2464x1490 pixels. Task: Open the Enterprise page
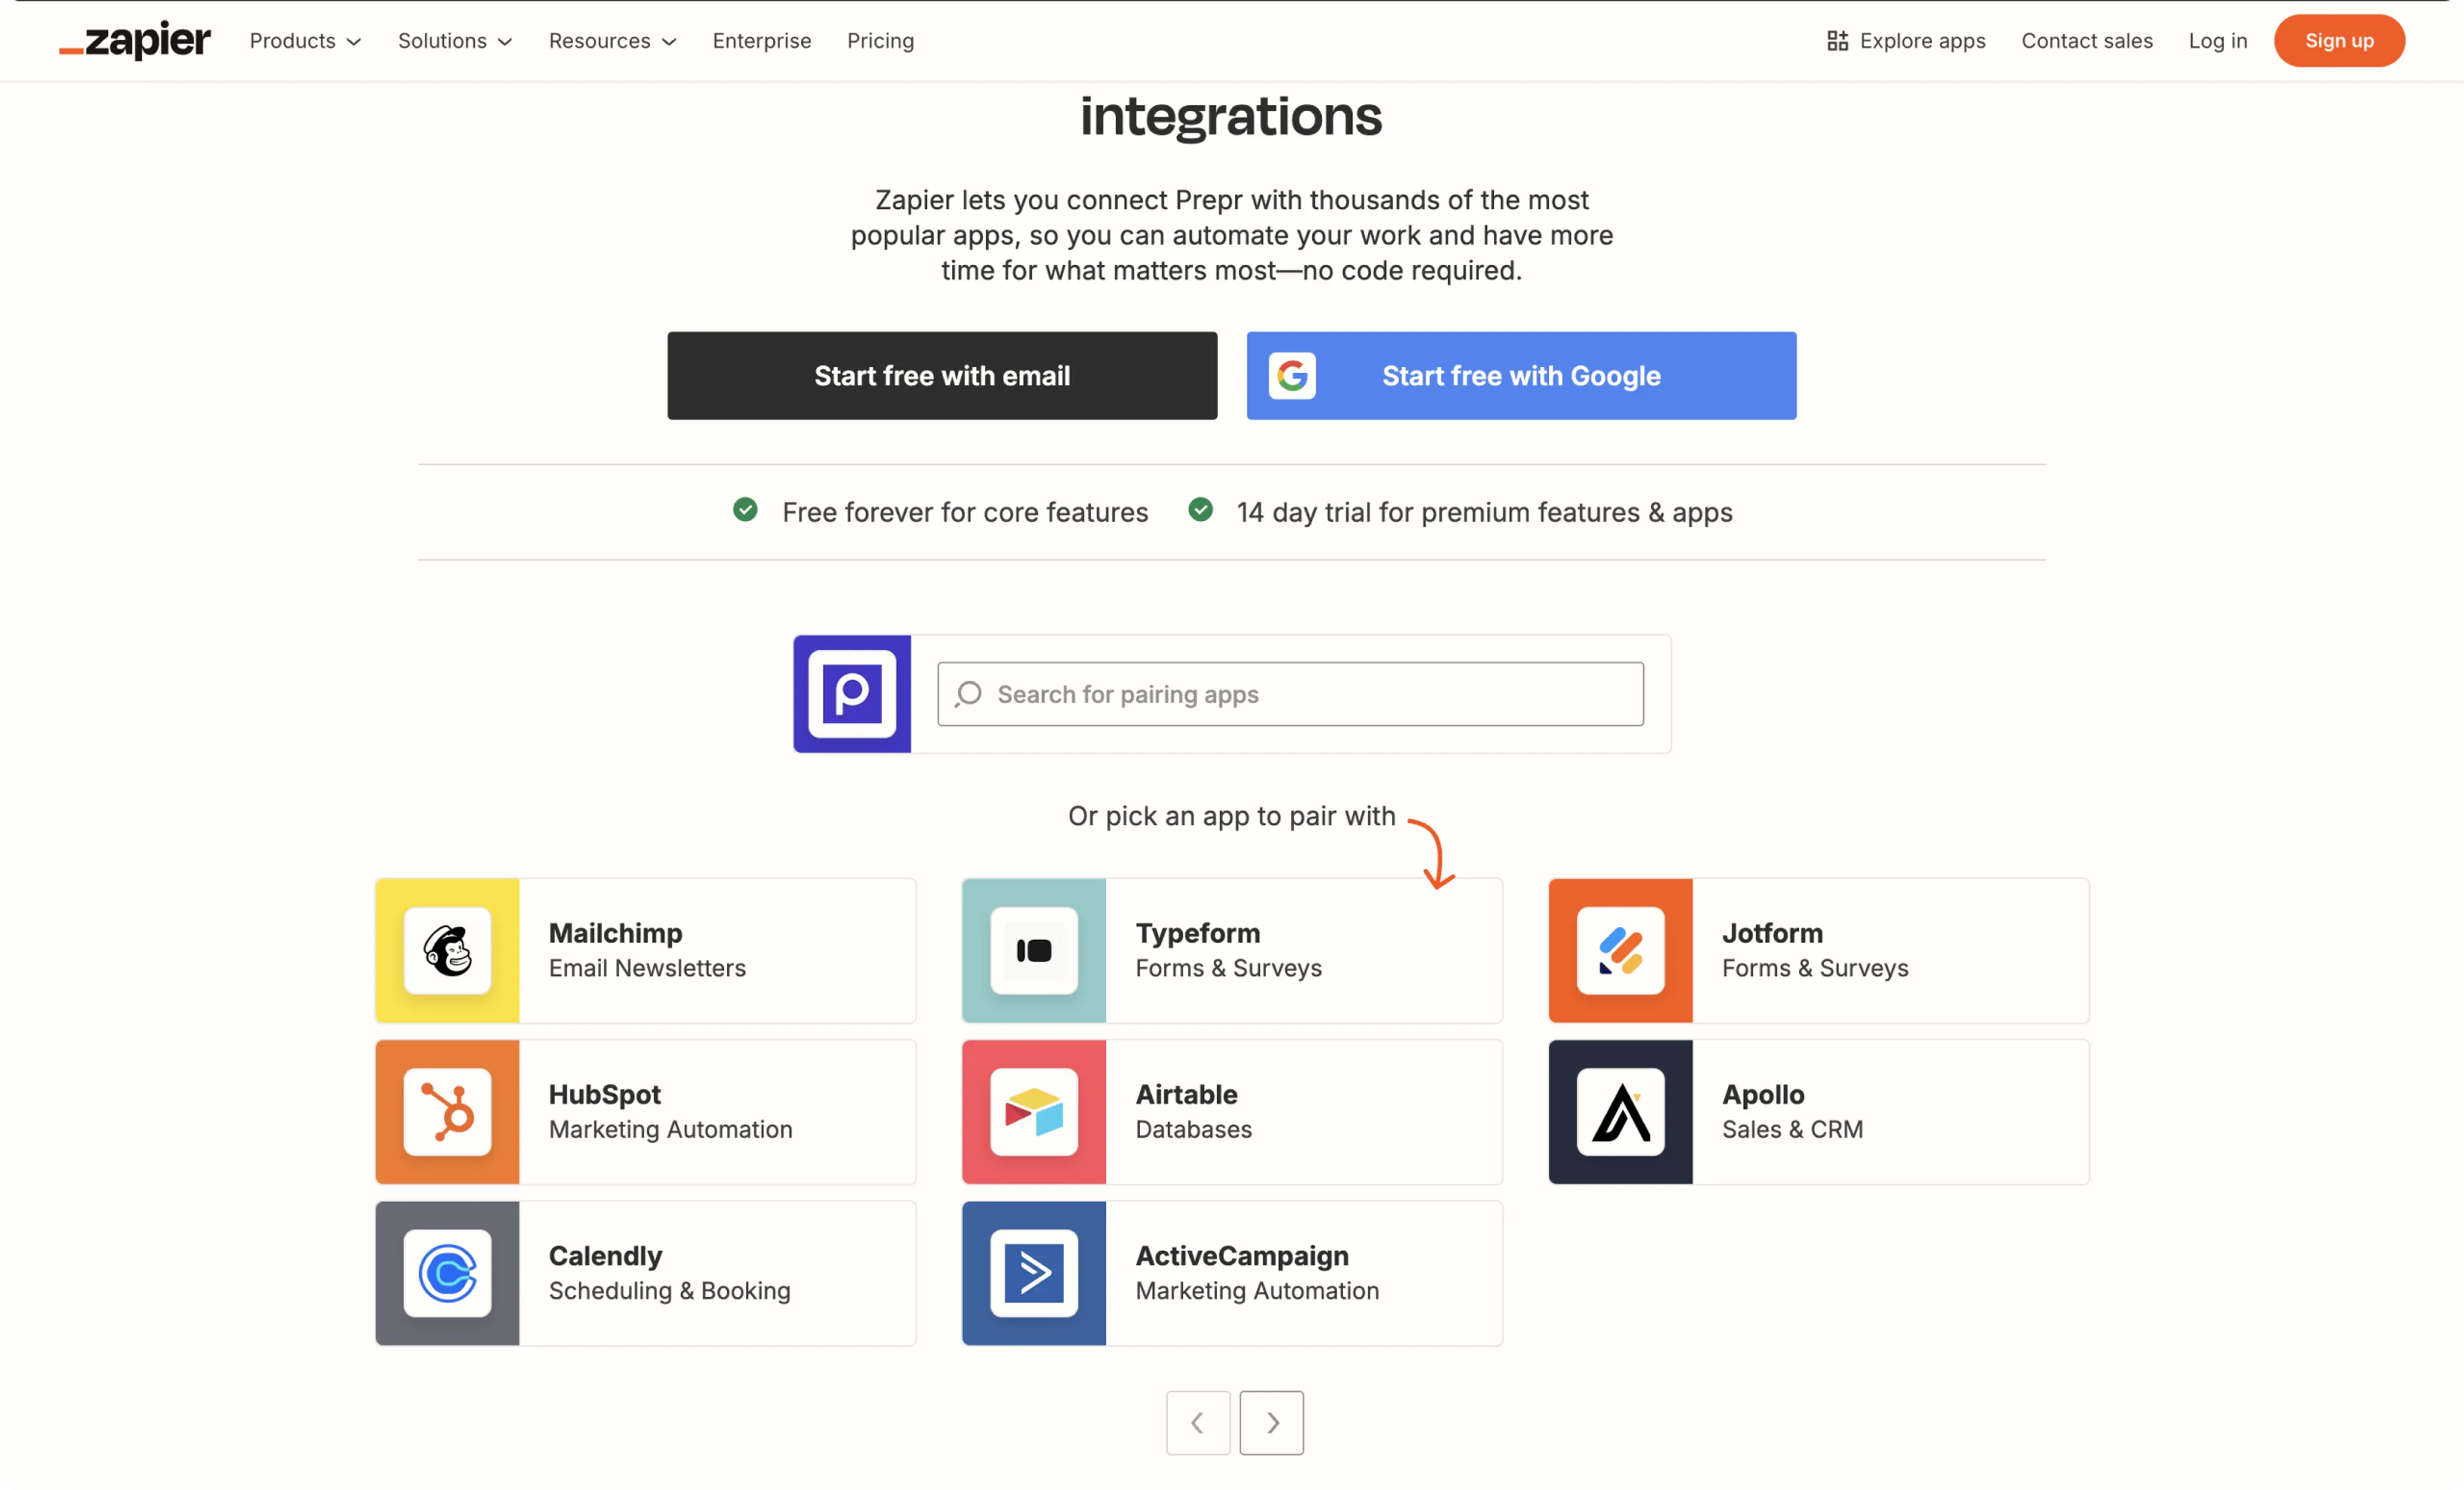(762, 41)
